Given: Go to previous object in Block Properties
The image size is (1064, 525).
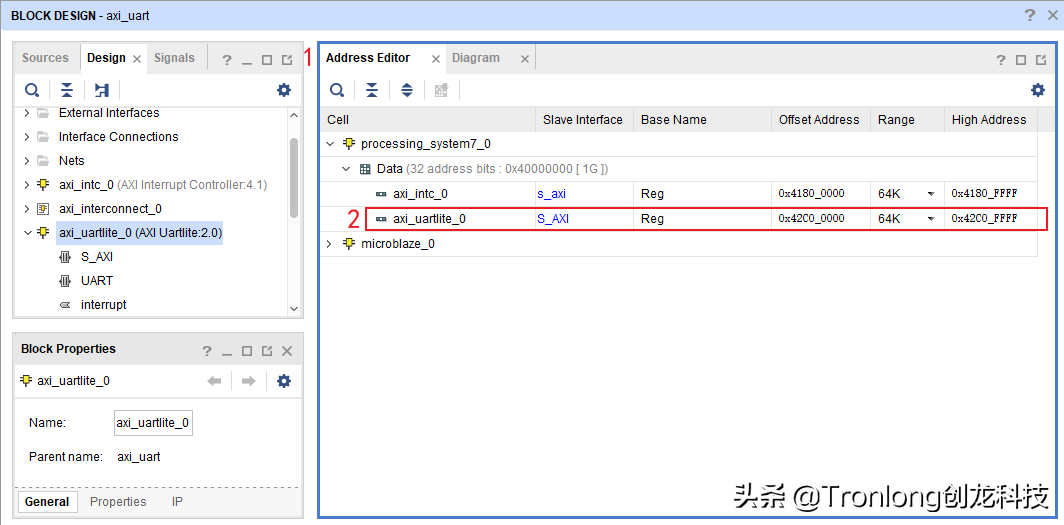Looking at the screenshot, I should point(214,381).
